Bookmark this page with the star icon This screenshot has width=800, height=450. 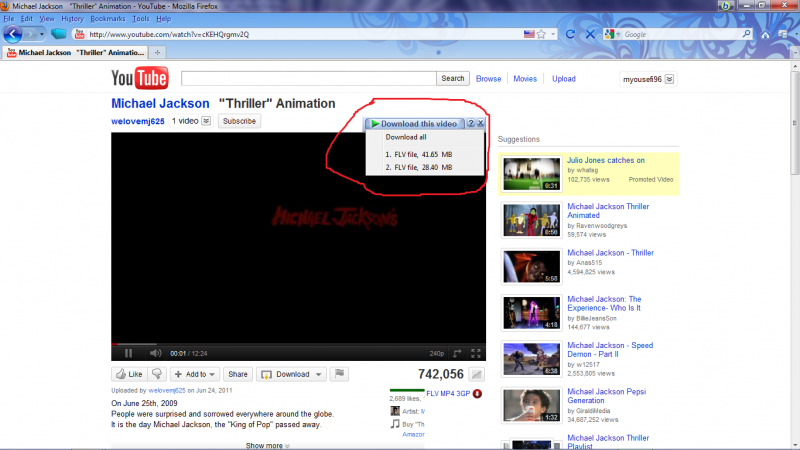[541, 34]
